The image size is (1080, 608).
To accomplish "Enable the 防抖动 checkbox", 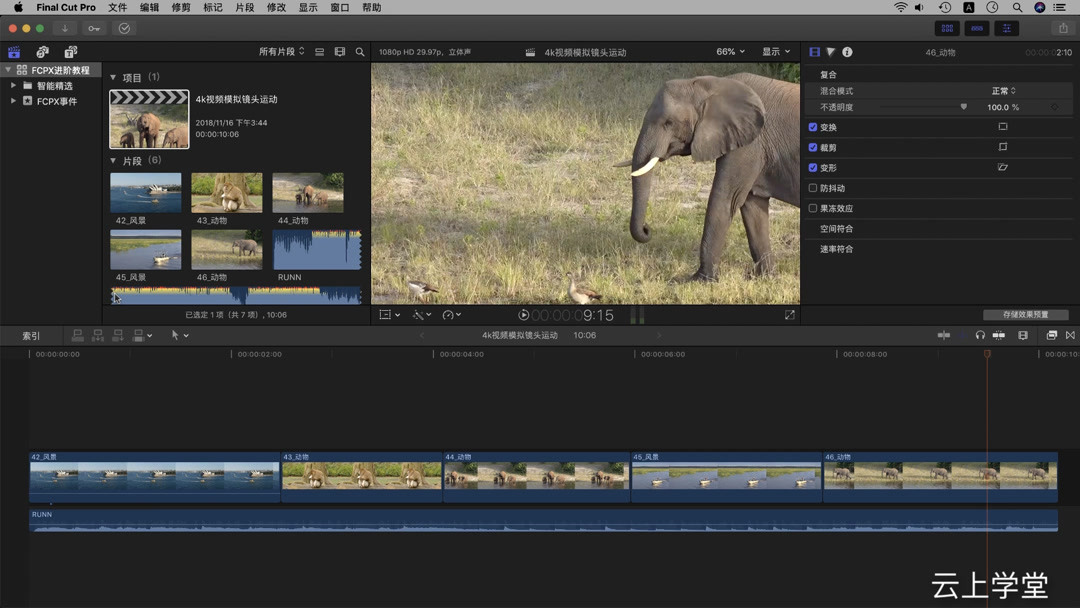I will tap(813, 188).
